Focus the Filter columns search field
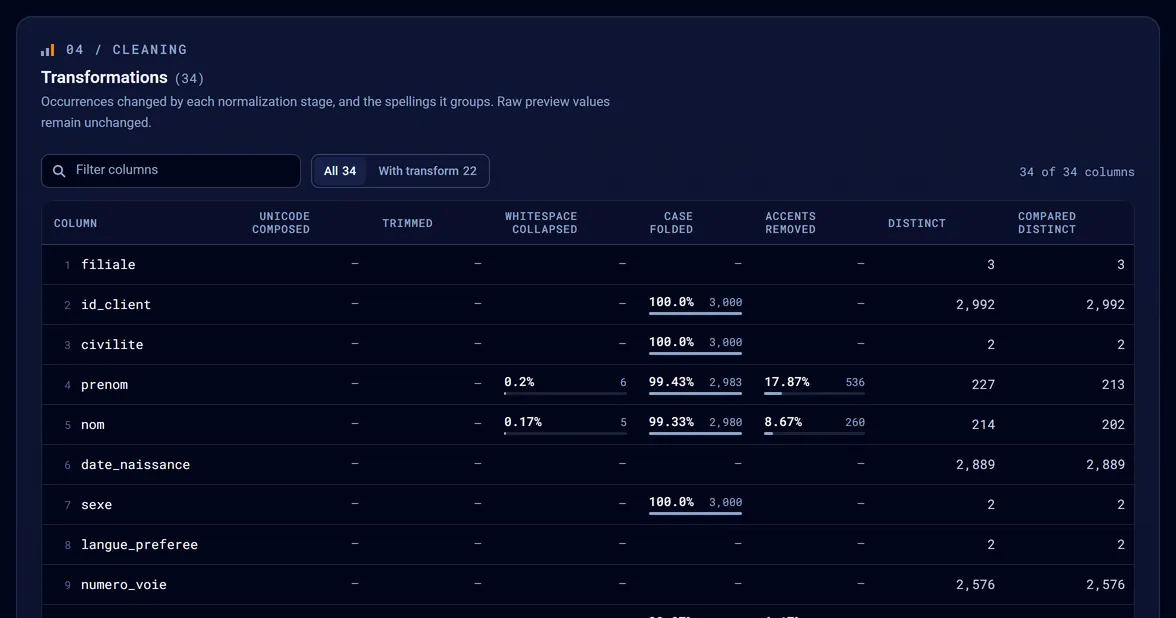The height and width of the screenshot is (618, 1176). coord(171,171)
